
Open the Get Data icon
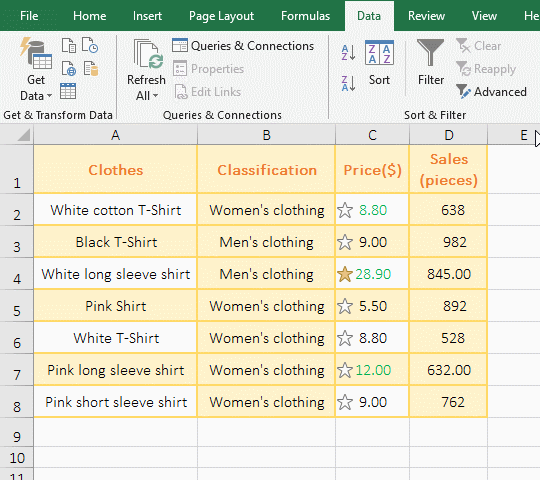click(x=36, y=54)
